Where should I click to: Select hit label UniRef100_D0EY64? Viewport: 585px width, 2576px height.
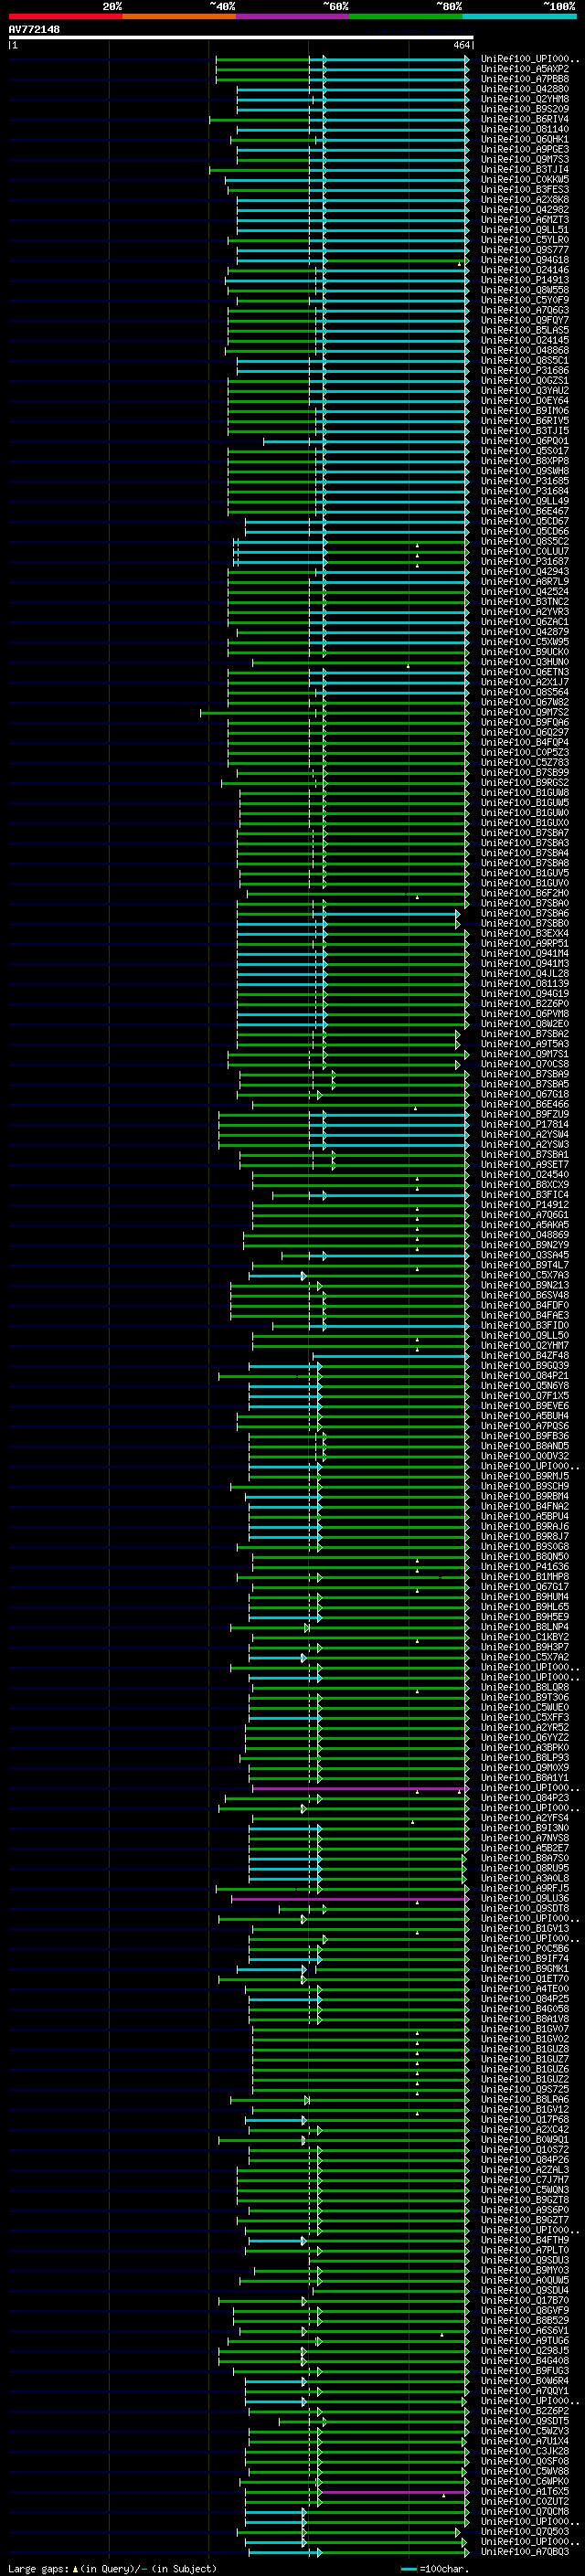tap(525, 400)
